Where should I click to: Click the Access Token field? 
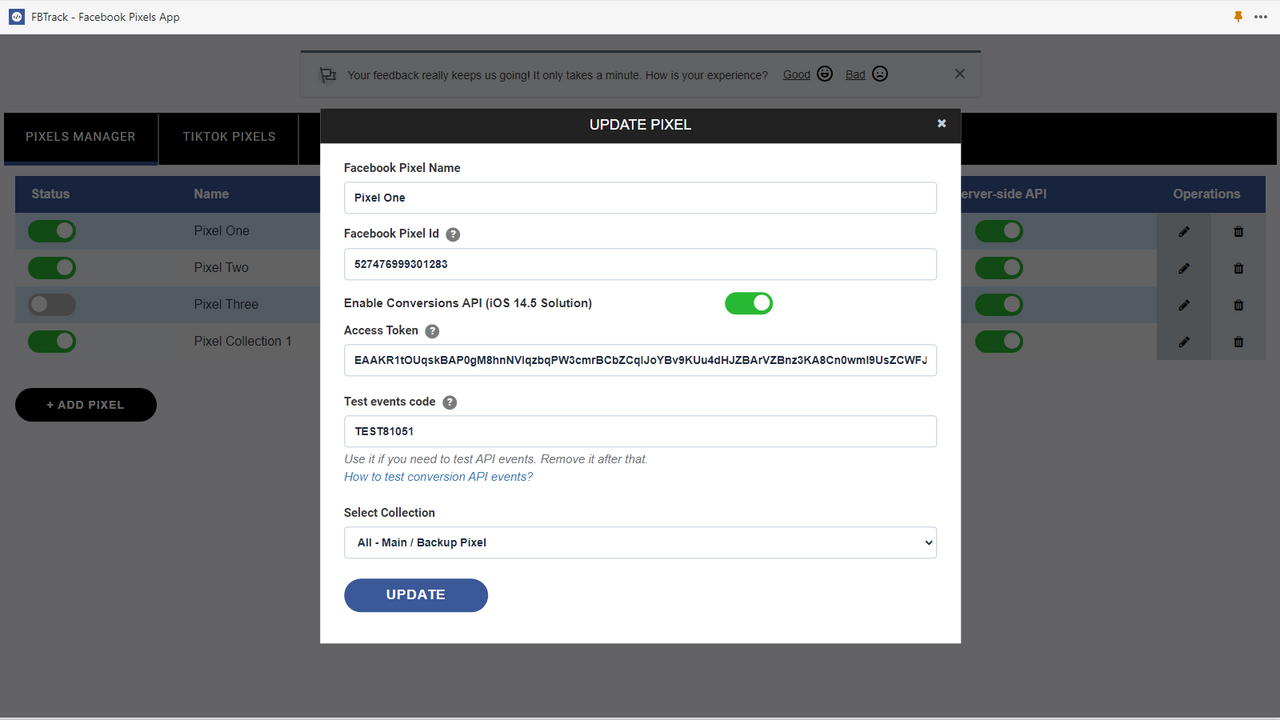click(640, 360)
